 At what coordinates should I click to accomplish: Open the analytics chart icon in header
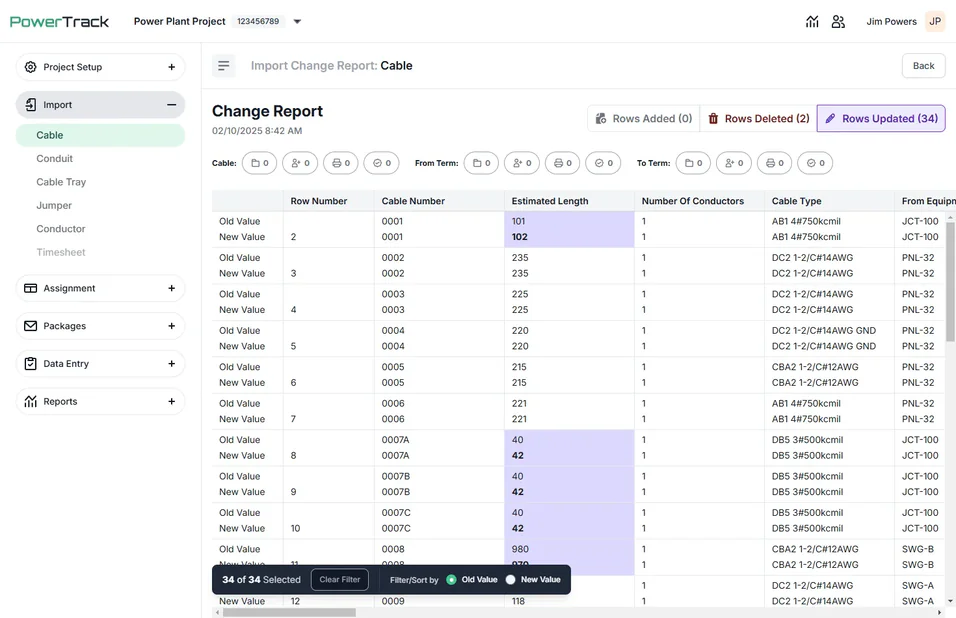click(812, 21)
